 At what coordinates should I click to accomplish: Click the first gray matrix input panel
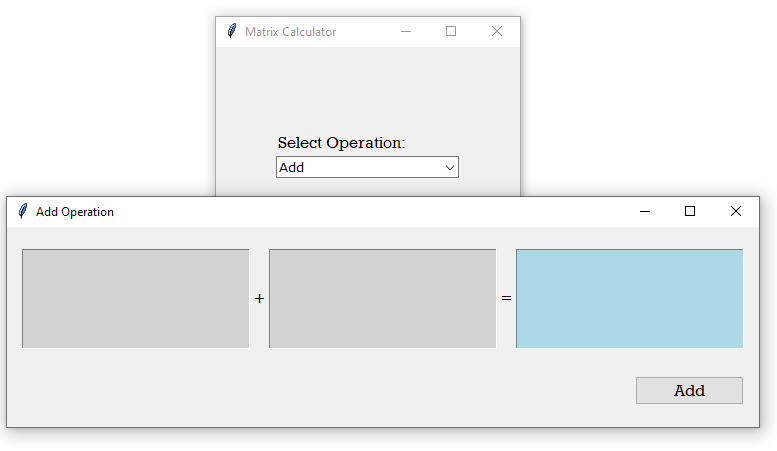pyautogui.click(x=136, y=299)
